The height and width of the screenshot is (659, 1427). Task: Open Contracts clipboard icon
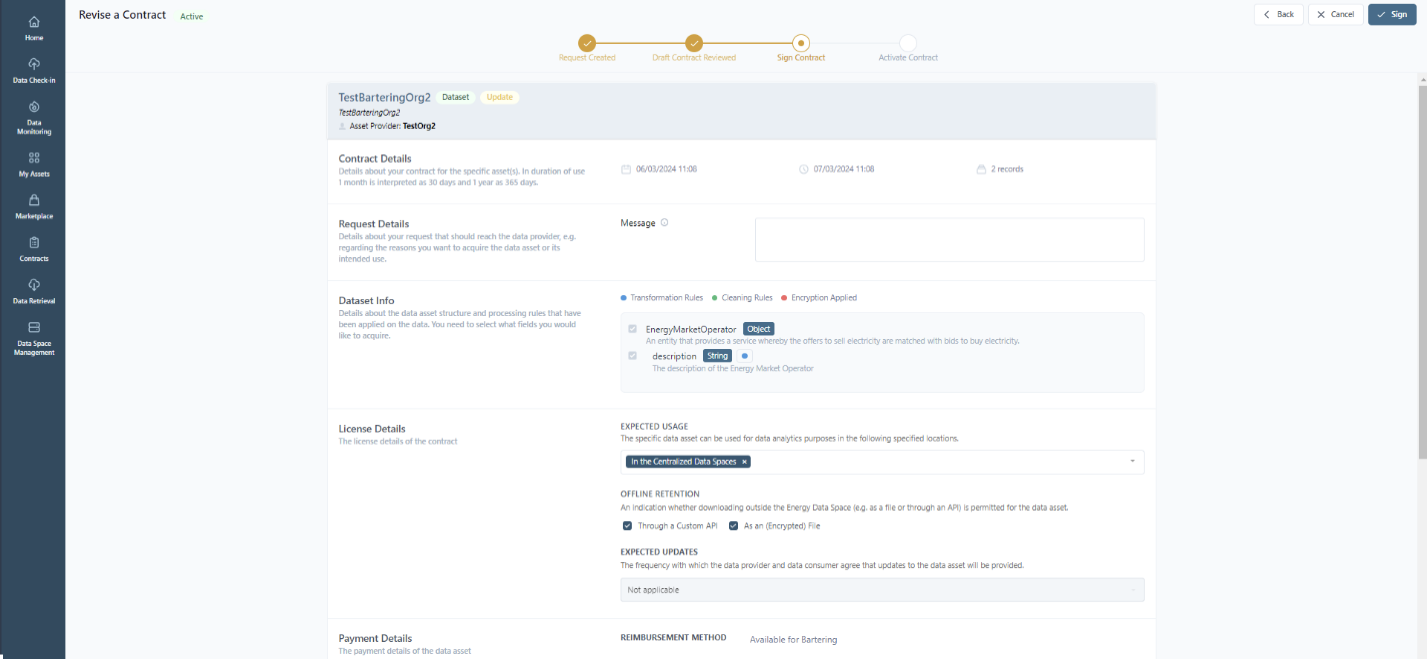click(34, 242)
